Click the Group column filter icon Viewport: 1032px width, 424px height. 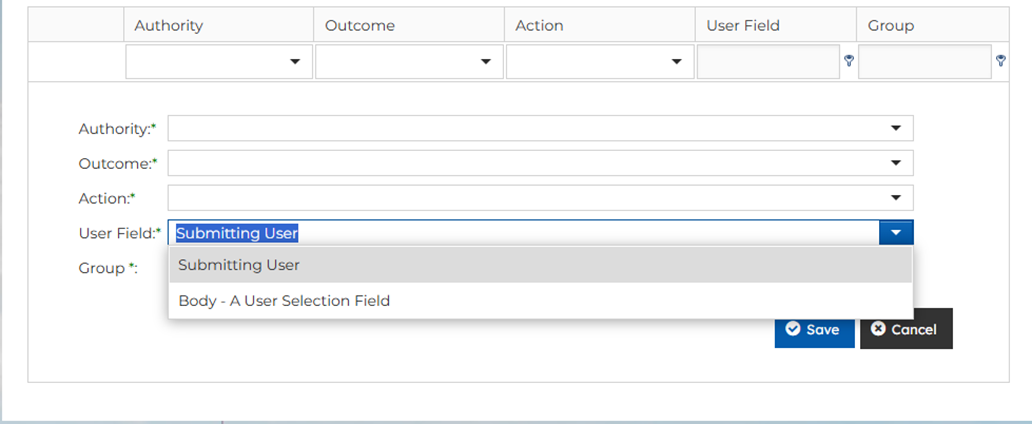(1001, 61)
